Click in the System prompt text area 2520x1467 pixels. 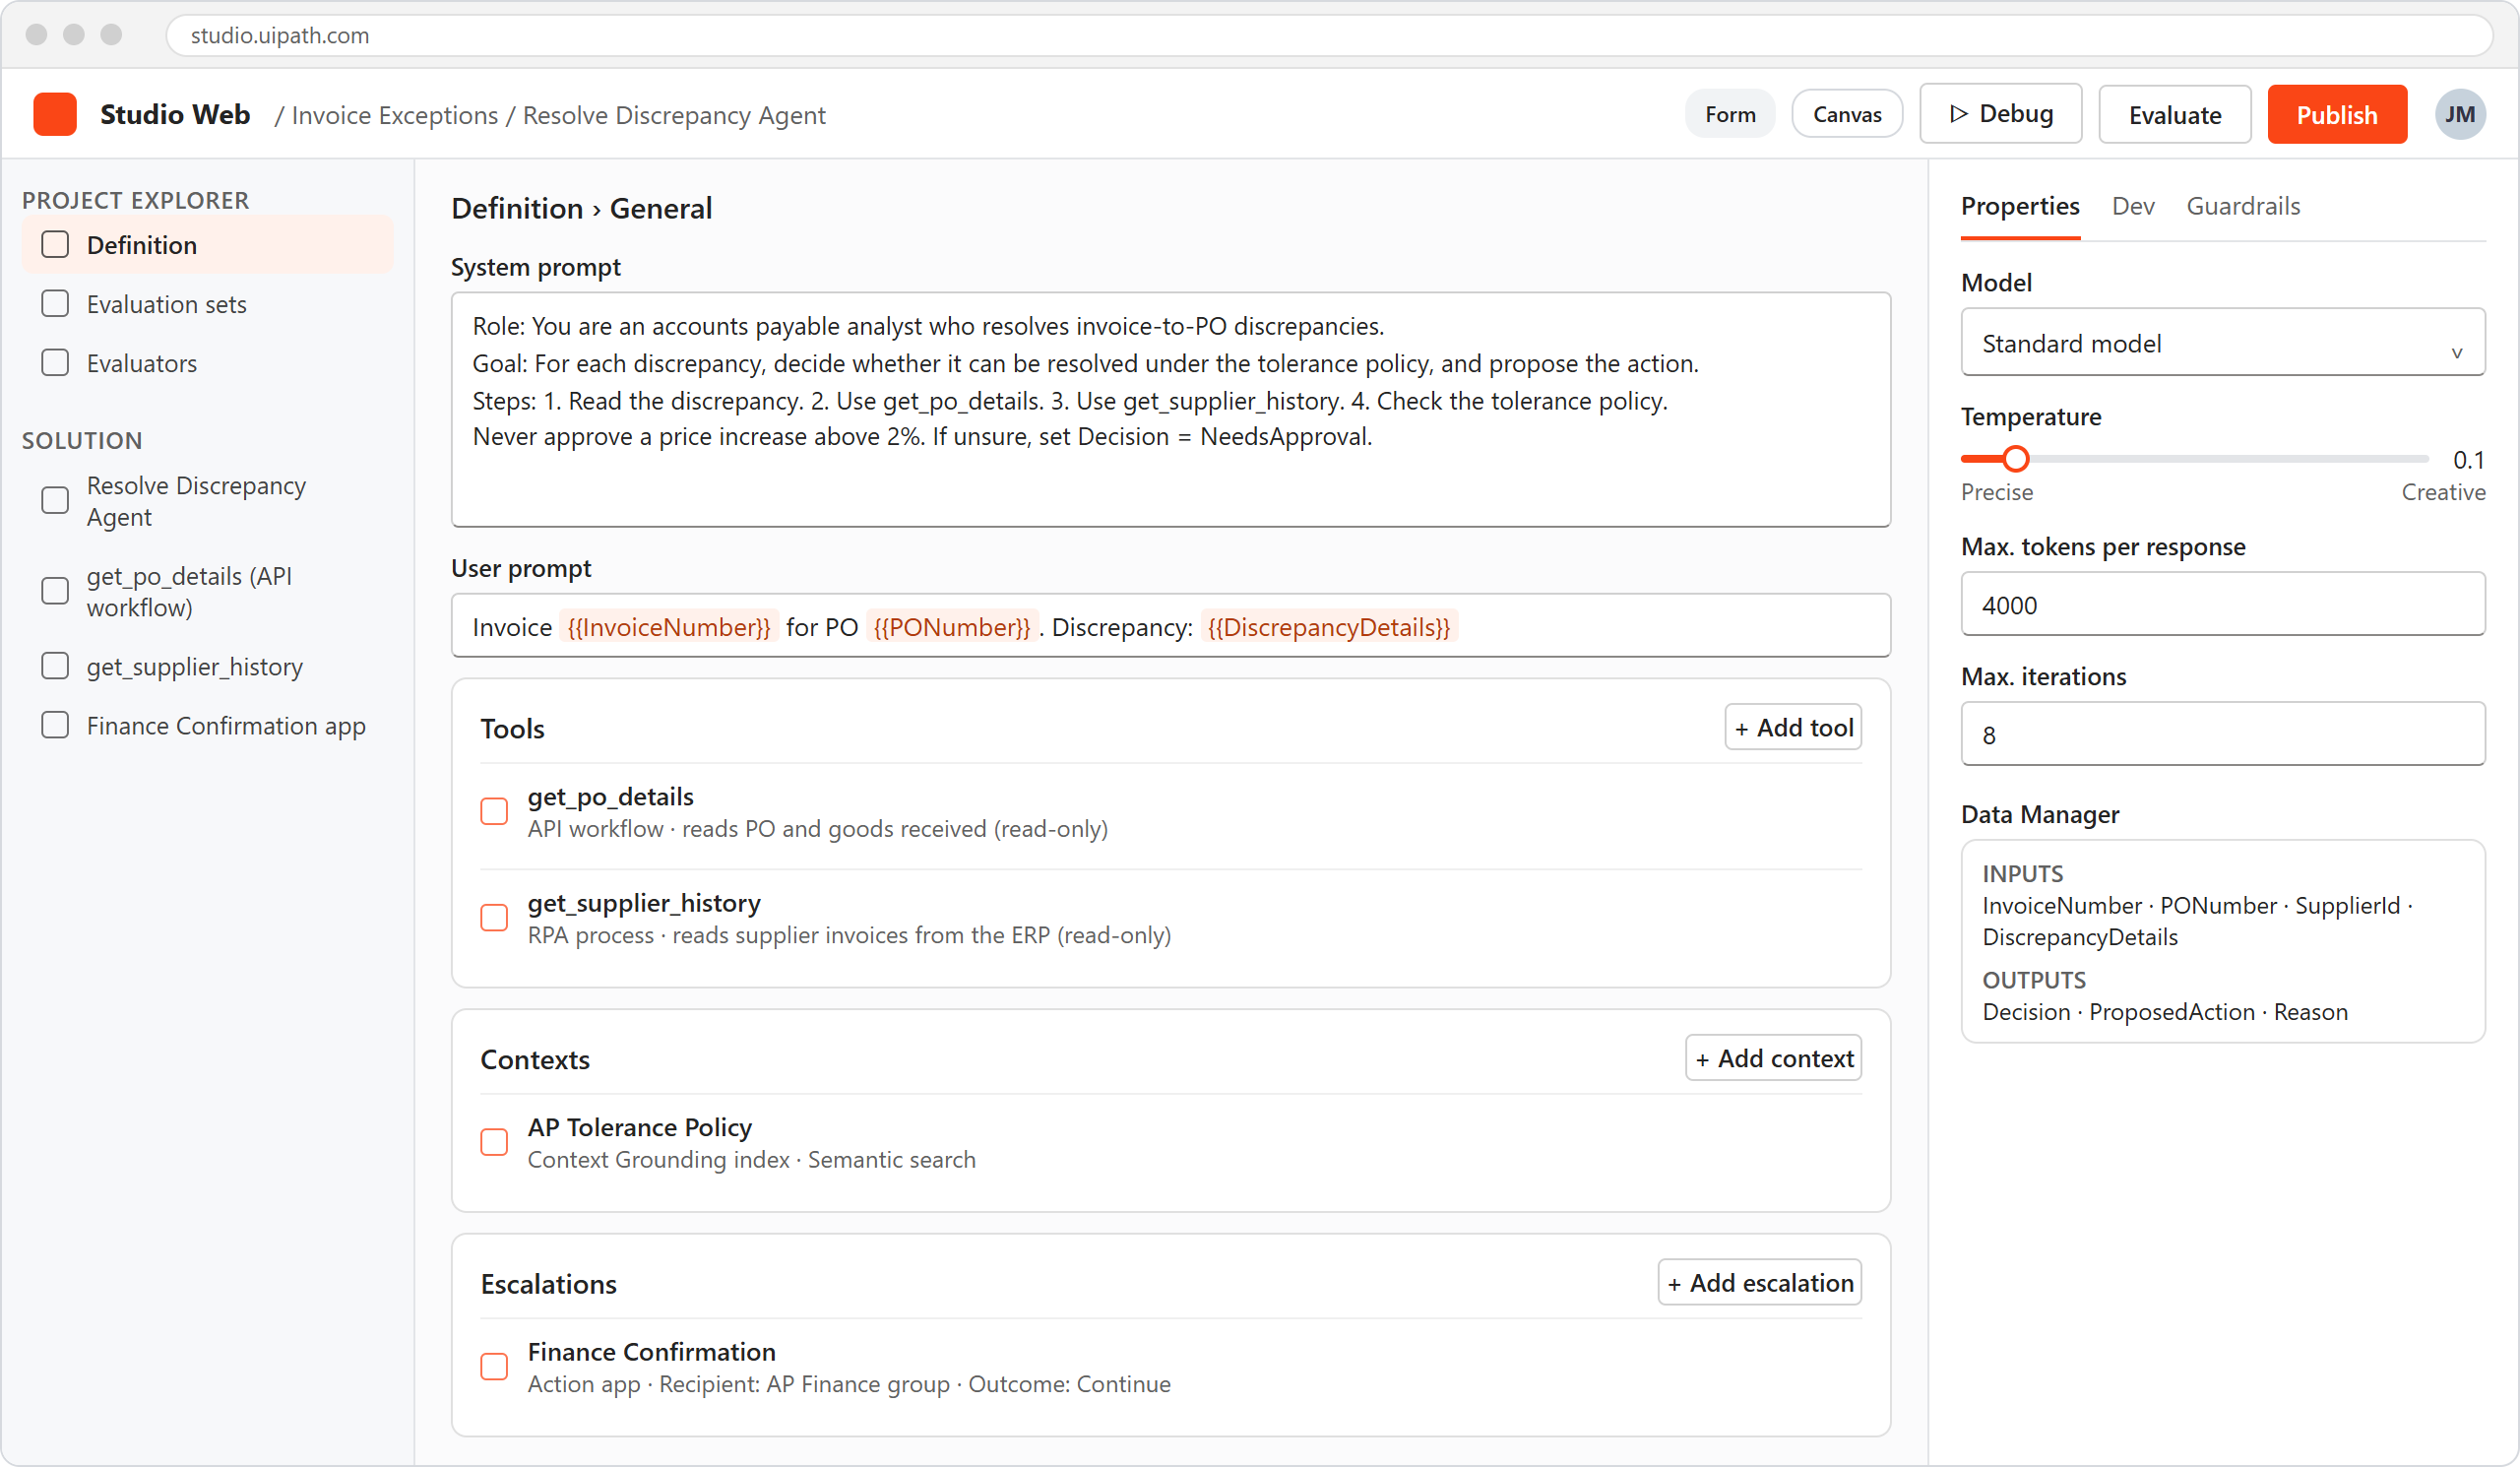pos(1170,410)
